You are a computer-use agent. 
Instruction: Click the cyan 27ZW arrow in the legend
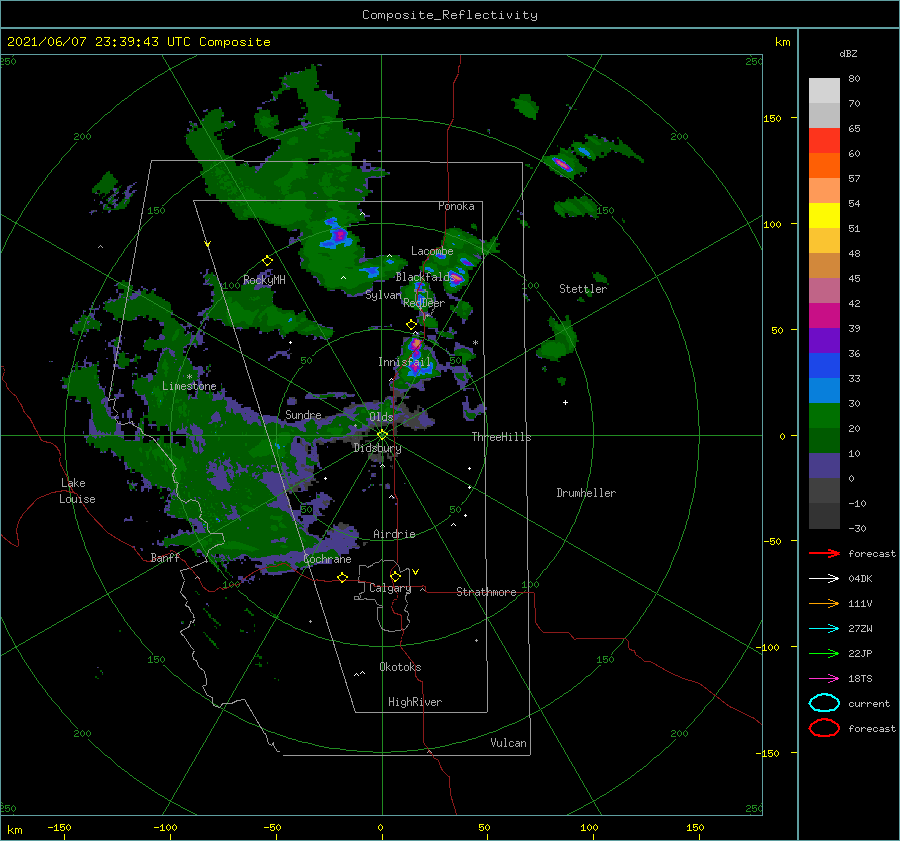point(824,629)
